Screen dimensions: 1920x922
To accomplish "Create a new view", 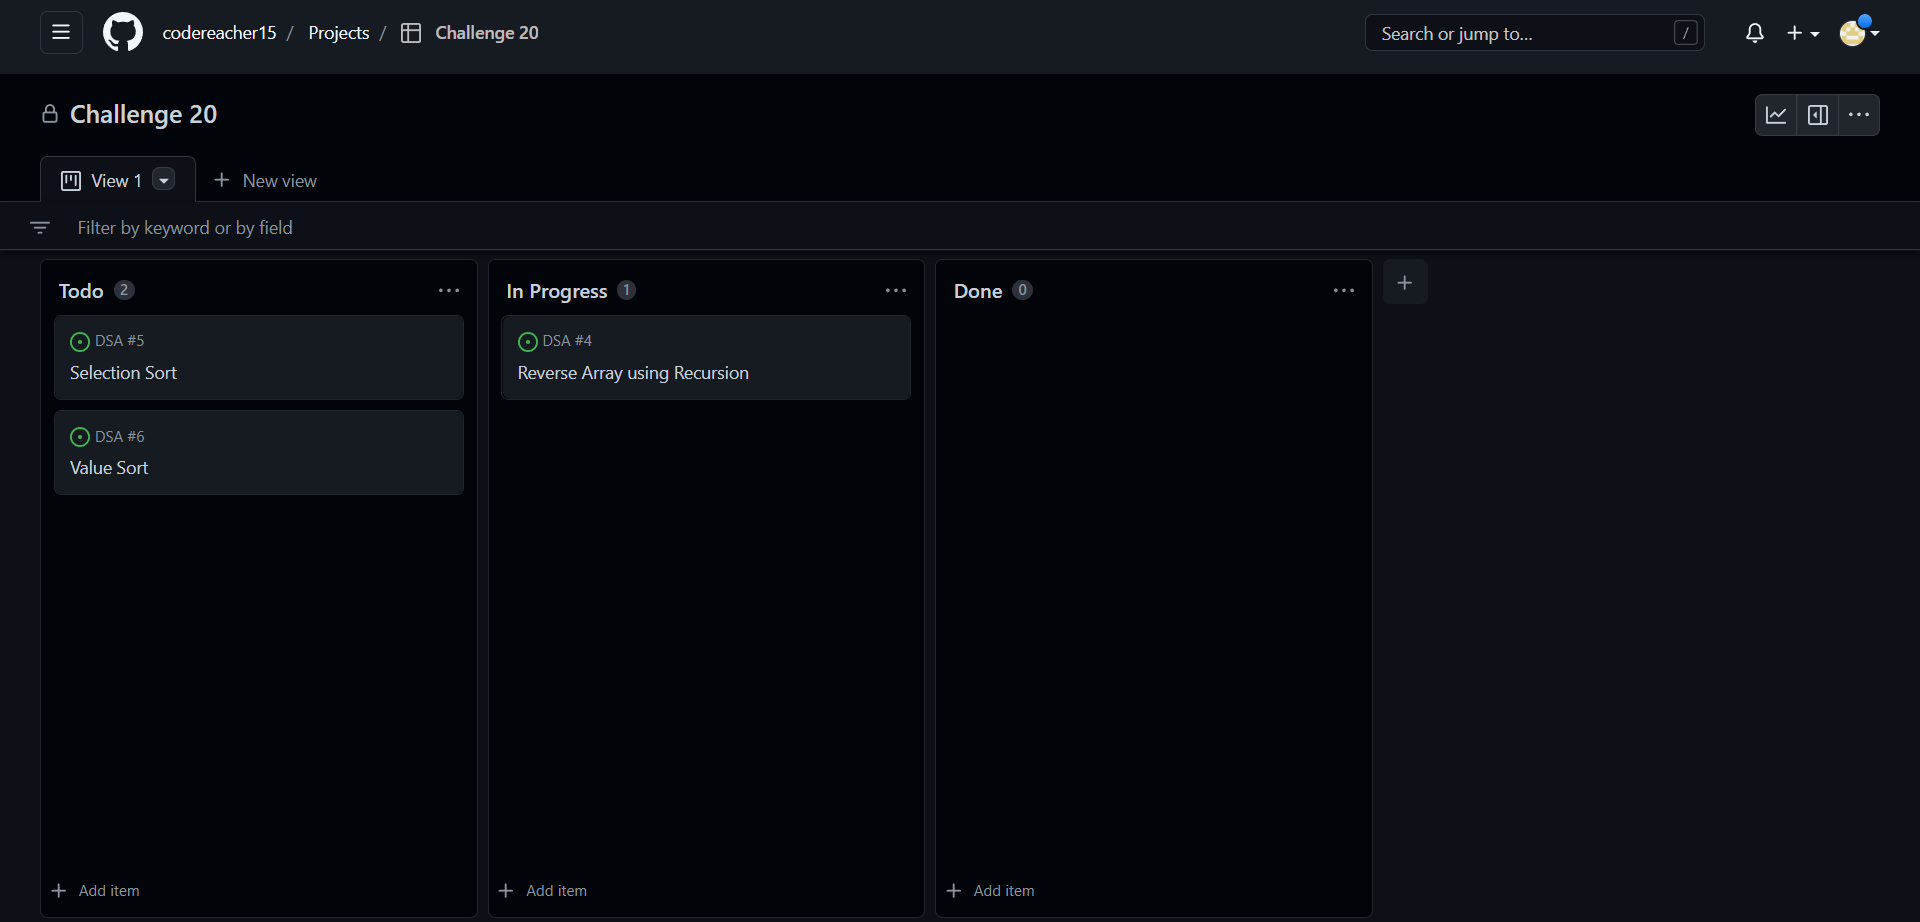I will coord(265,180).
